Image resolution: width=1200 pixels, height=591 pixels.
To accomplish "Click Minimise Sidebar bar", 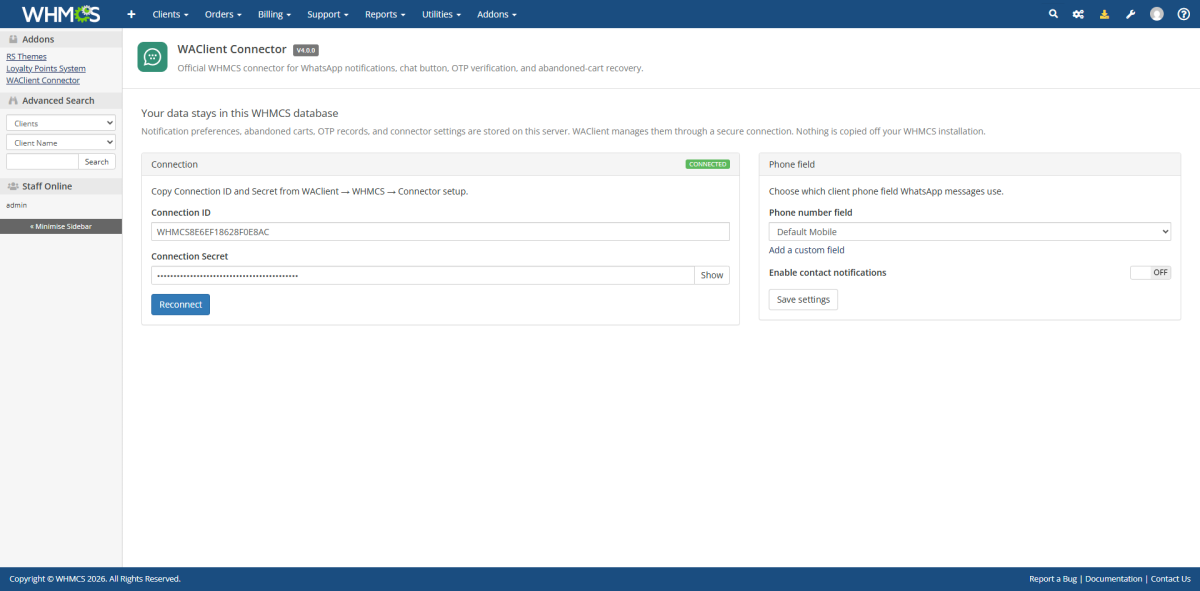I will [61, 226].
